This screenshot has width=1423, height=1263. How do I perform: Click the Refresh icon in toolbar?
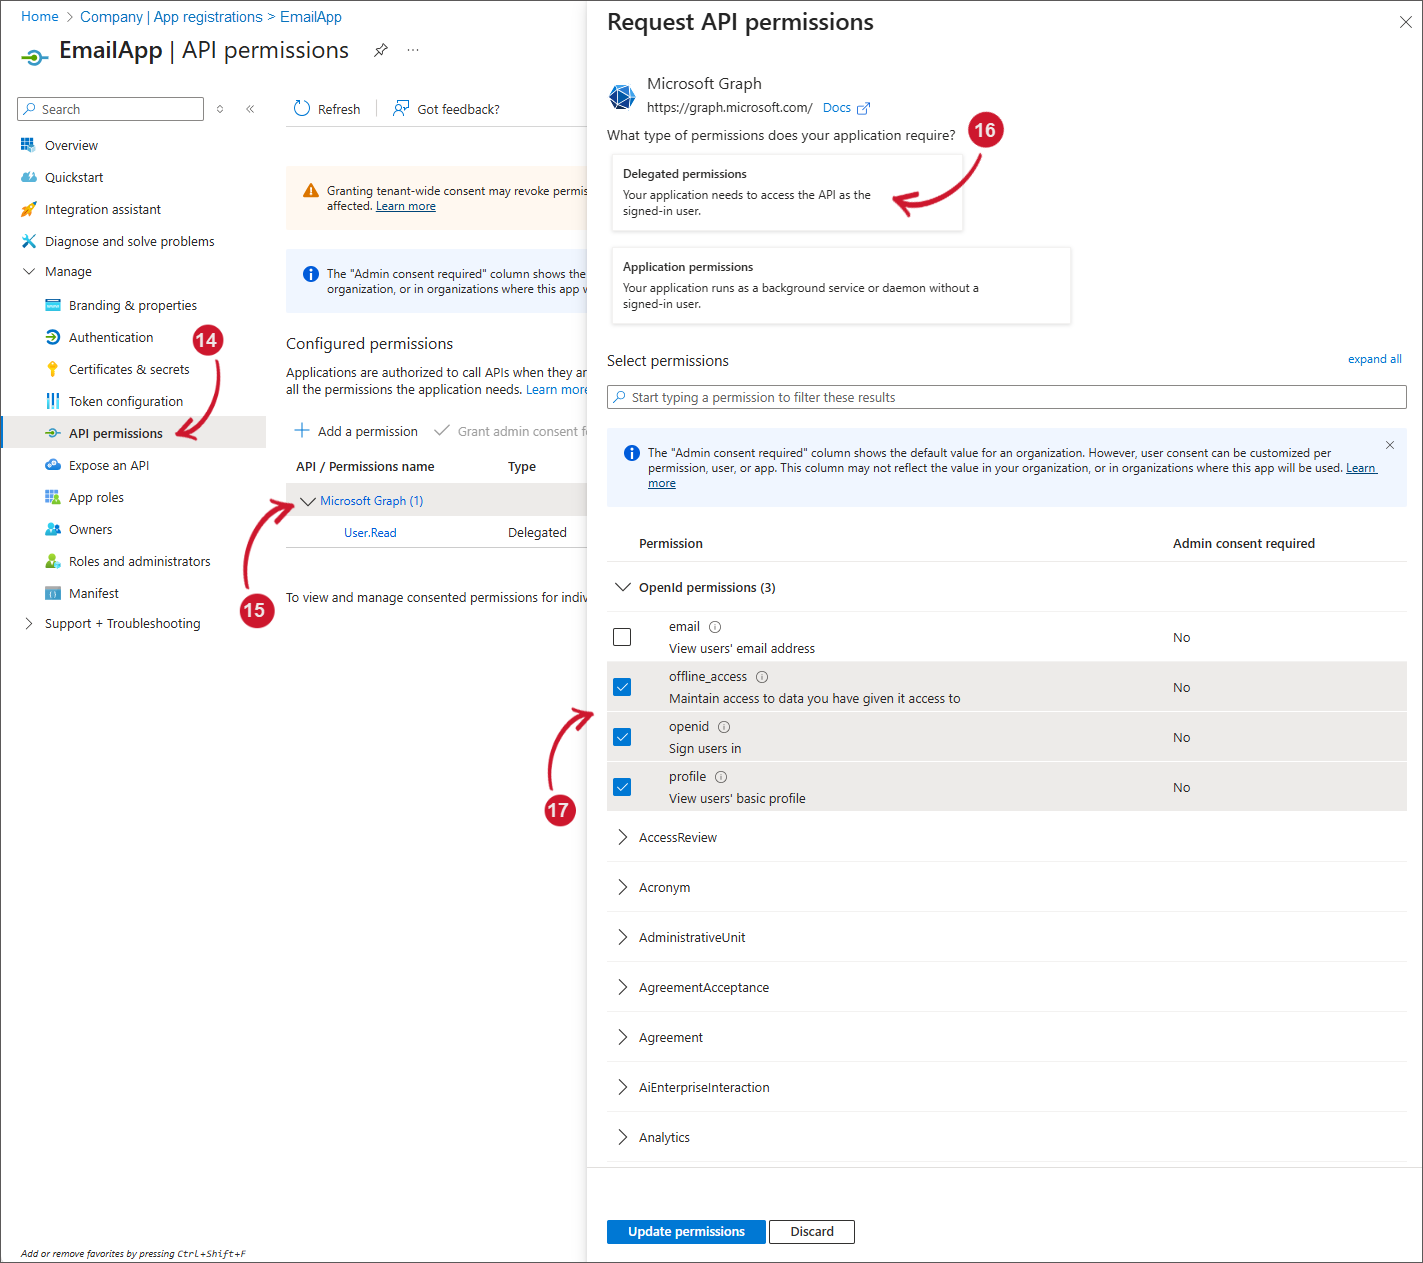click(302, 108)
